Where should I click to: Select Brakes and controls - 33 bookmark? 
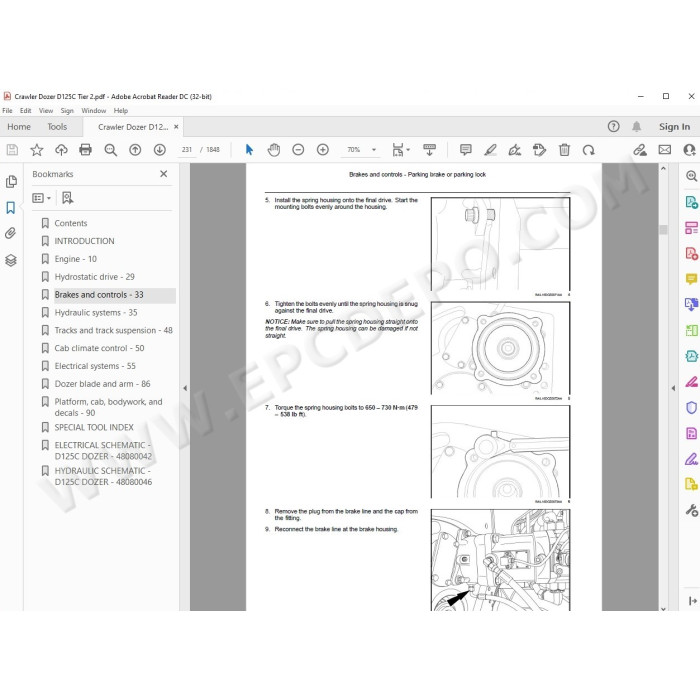99,295
